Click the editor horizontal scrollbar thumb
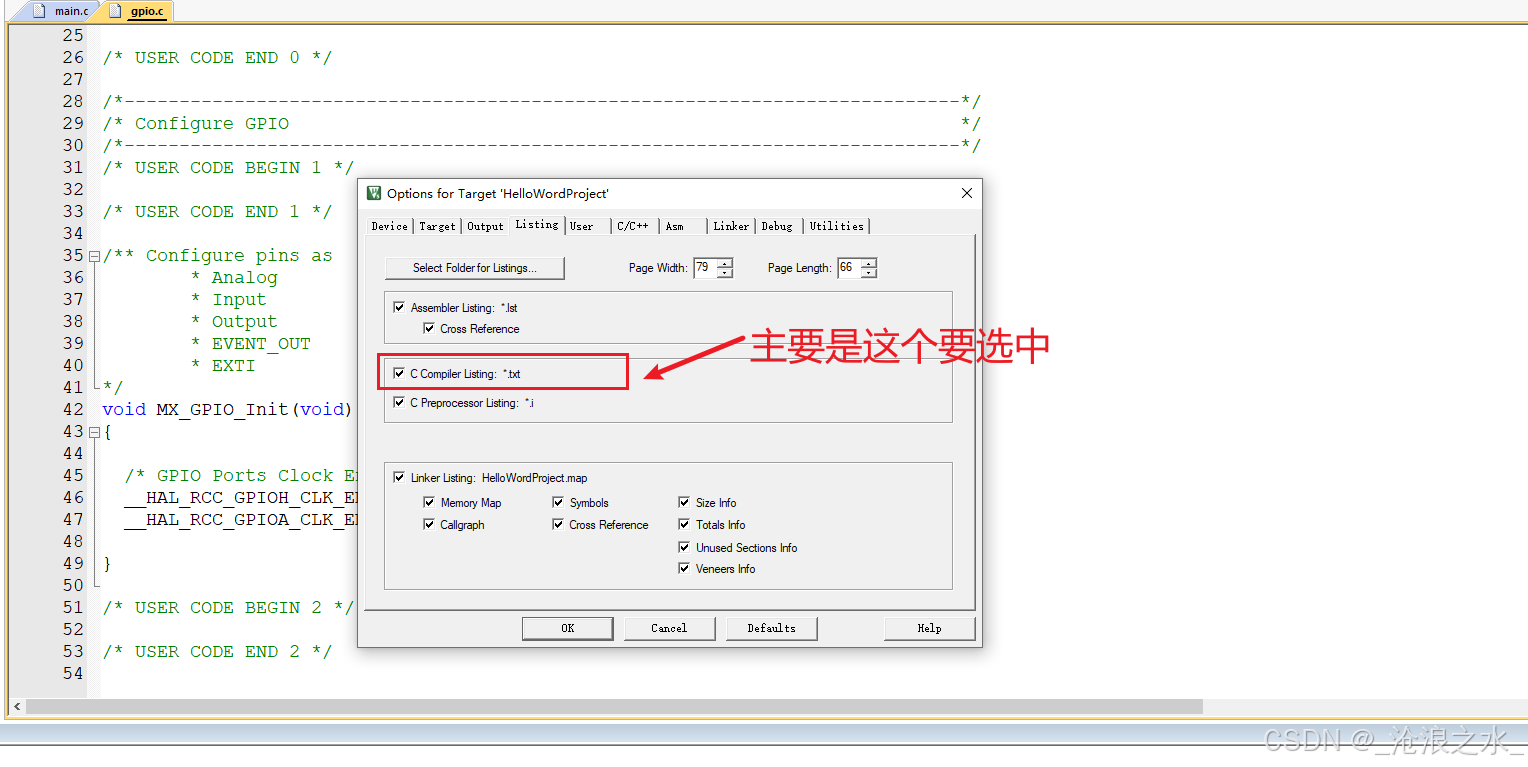The image size is (1528, 767). pyautogui.click(x=614, y=707)
